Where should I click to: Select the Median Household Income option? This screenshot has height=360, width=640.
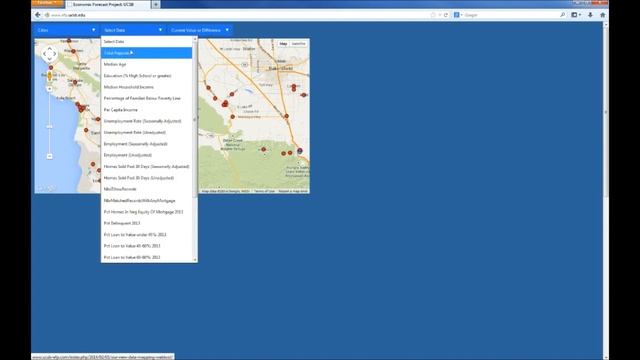[x=147, y=87]
